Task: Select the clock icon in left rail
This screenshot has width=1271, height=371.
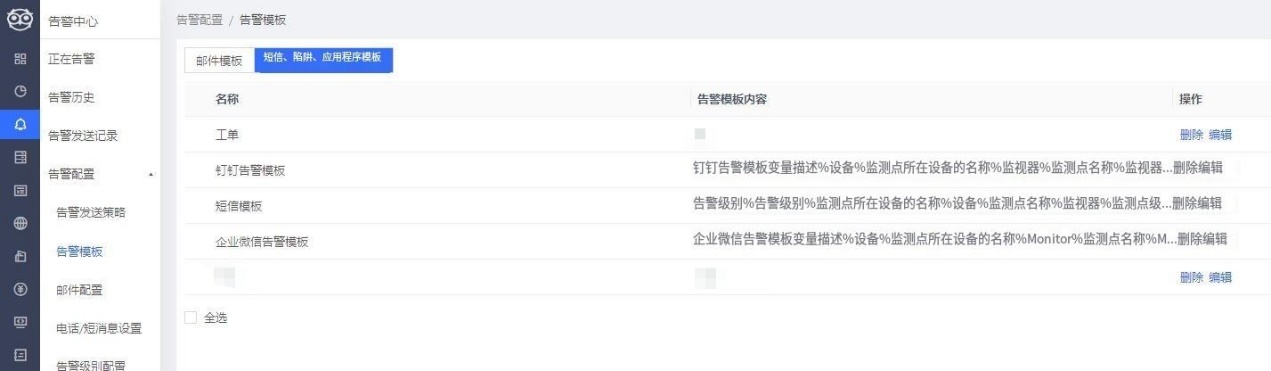Action: tap(19, 91)
